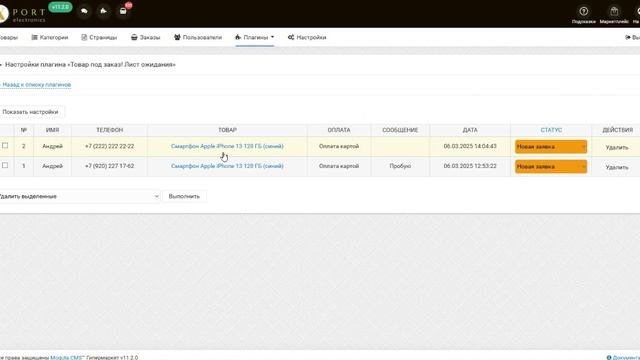Open the iPhone 13 product link in row 1
The height and width of the screenshot is (360, 640).
tap(227, 166)
